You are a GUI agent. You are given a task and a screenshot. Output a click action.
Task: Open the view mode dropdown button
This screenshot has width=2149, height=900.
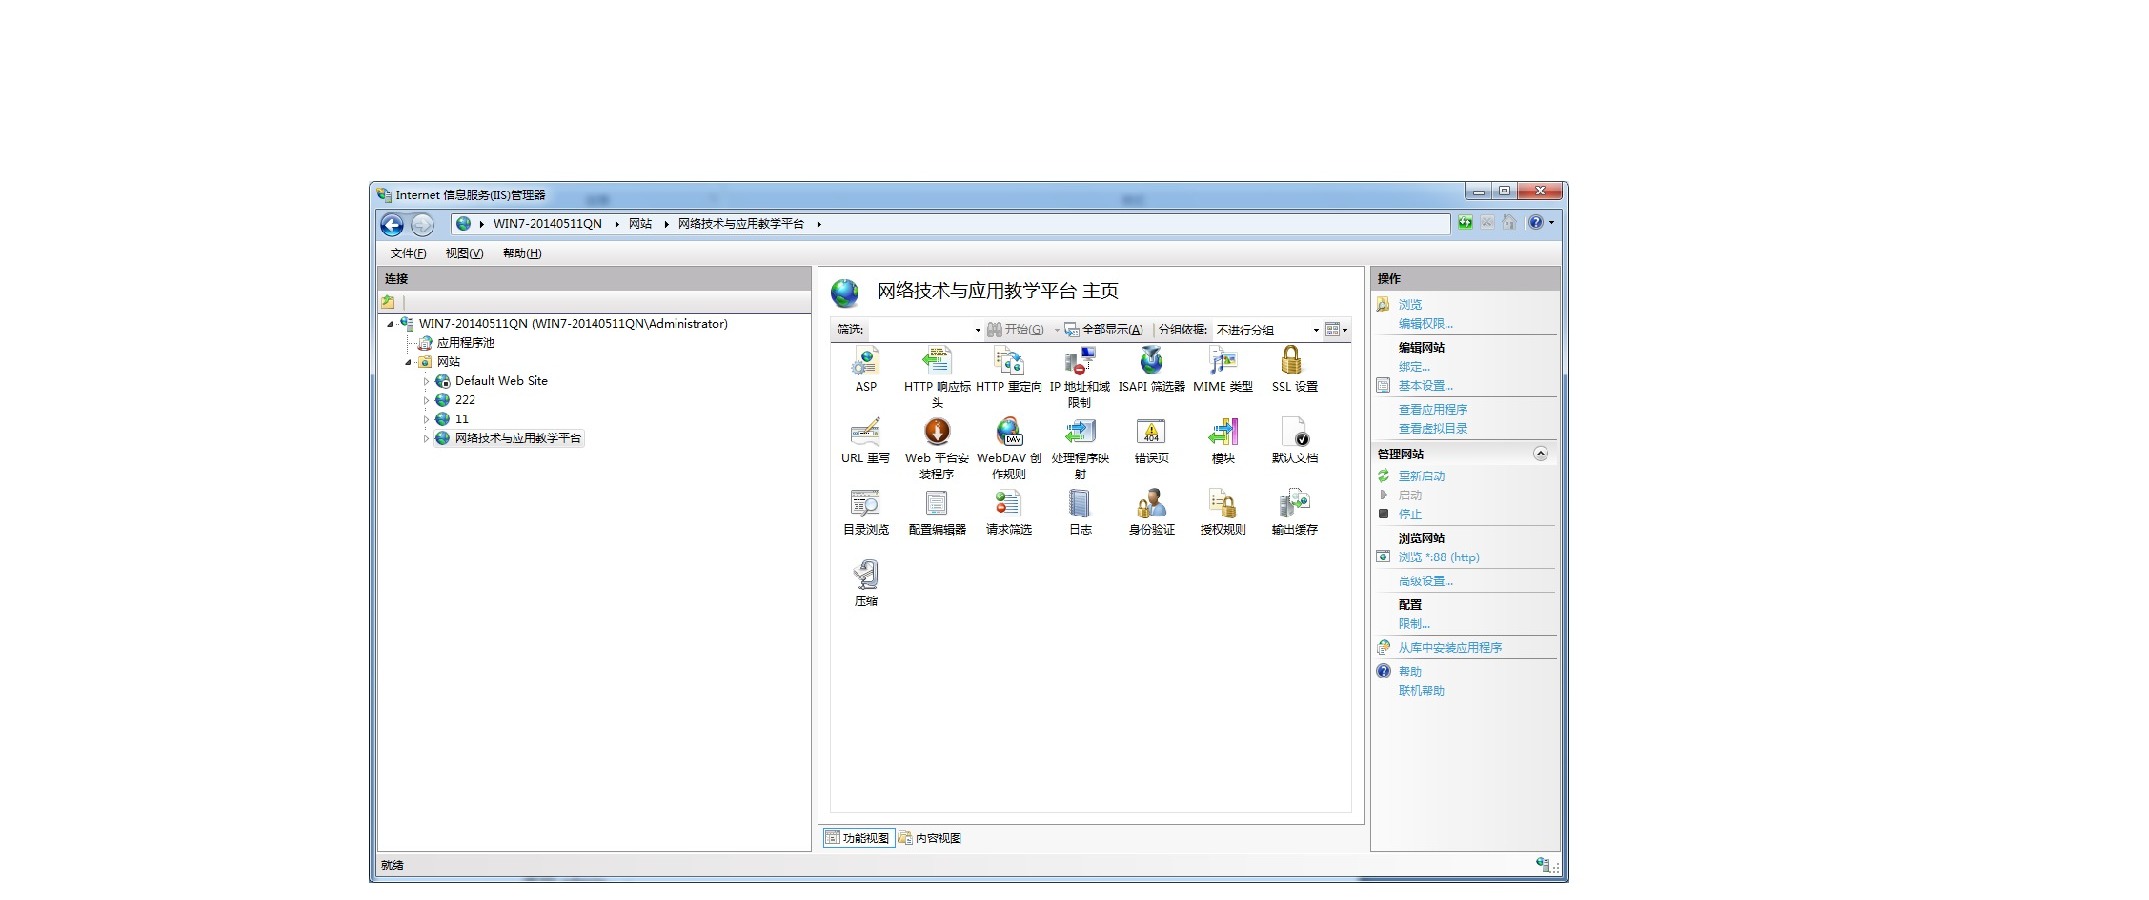(1336, 330)
